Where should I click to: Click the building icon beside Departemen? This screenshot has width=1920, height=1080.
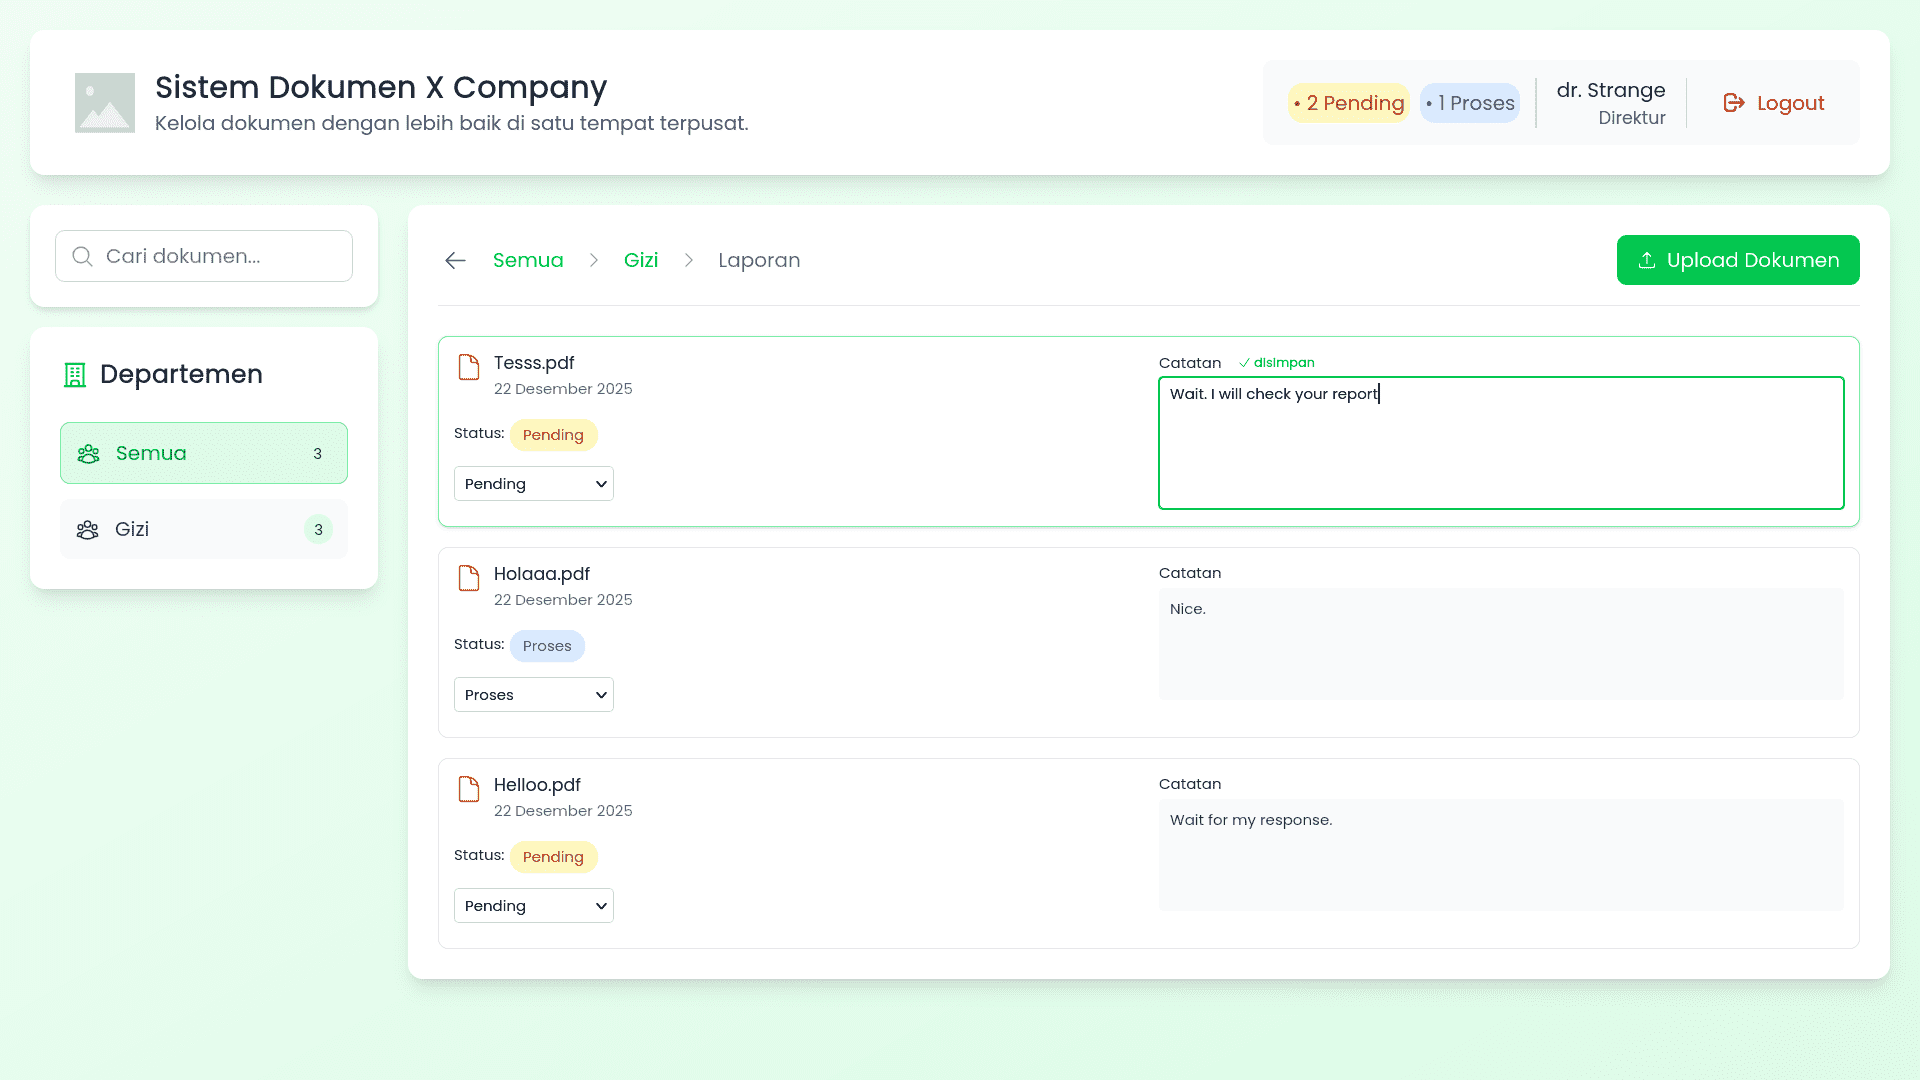(74, 374)
